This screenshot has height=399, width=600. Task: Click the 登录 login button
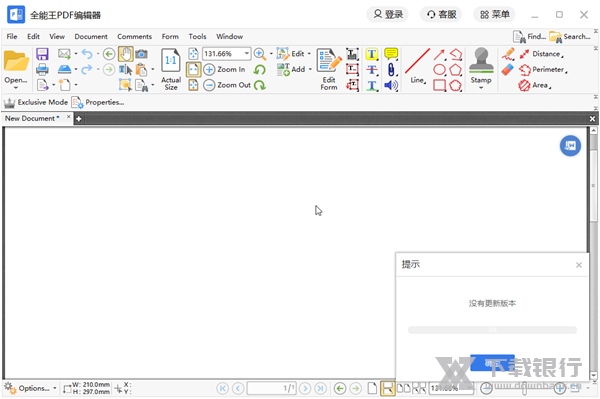(x=387, y=15)
